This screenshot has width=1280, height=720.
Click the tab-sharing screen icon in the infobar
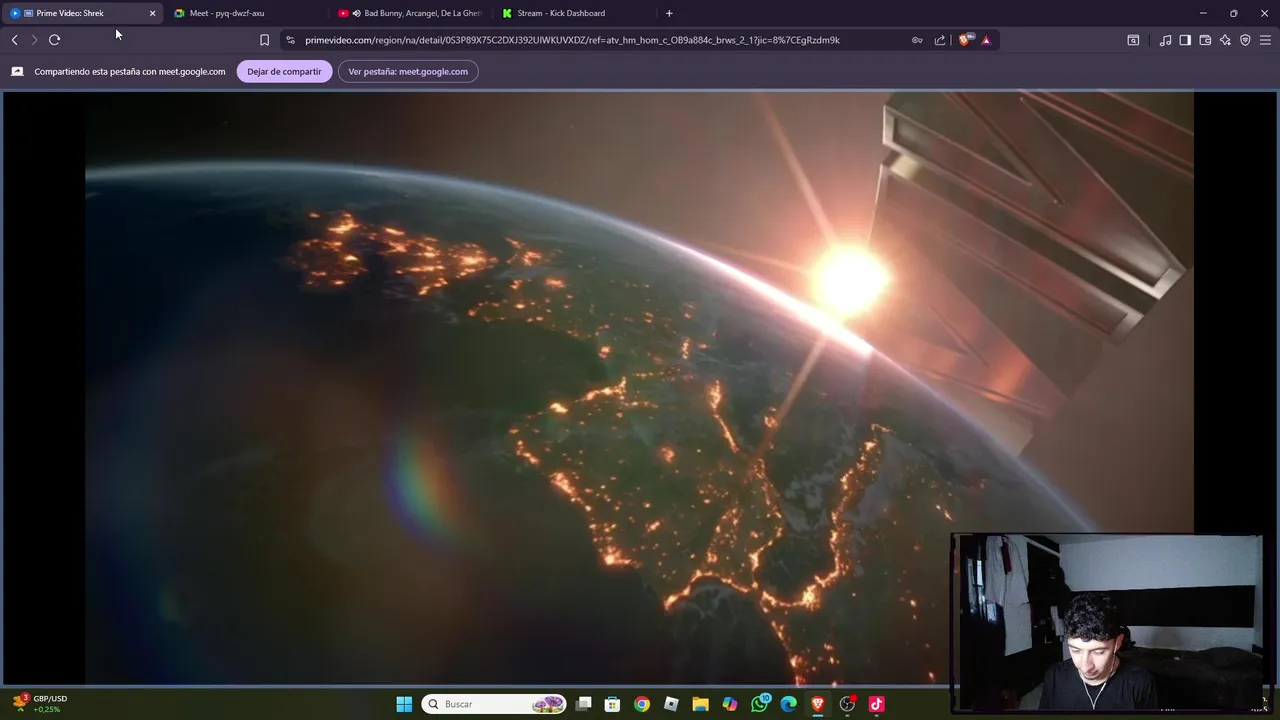[x=17, y=71]
